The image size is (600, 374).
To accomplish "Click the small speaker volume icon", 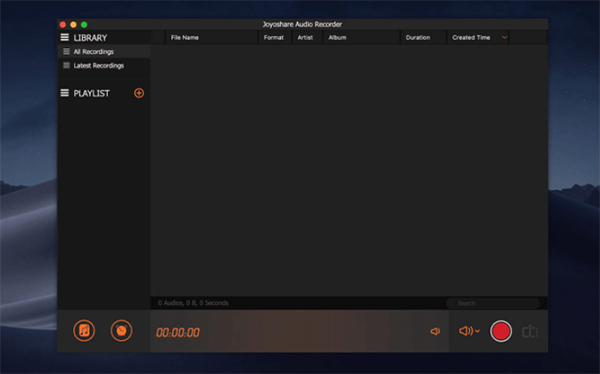I will (435, 331).
